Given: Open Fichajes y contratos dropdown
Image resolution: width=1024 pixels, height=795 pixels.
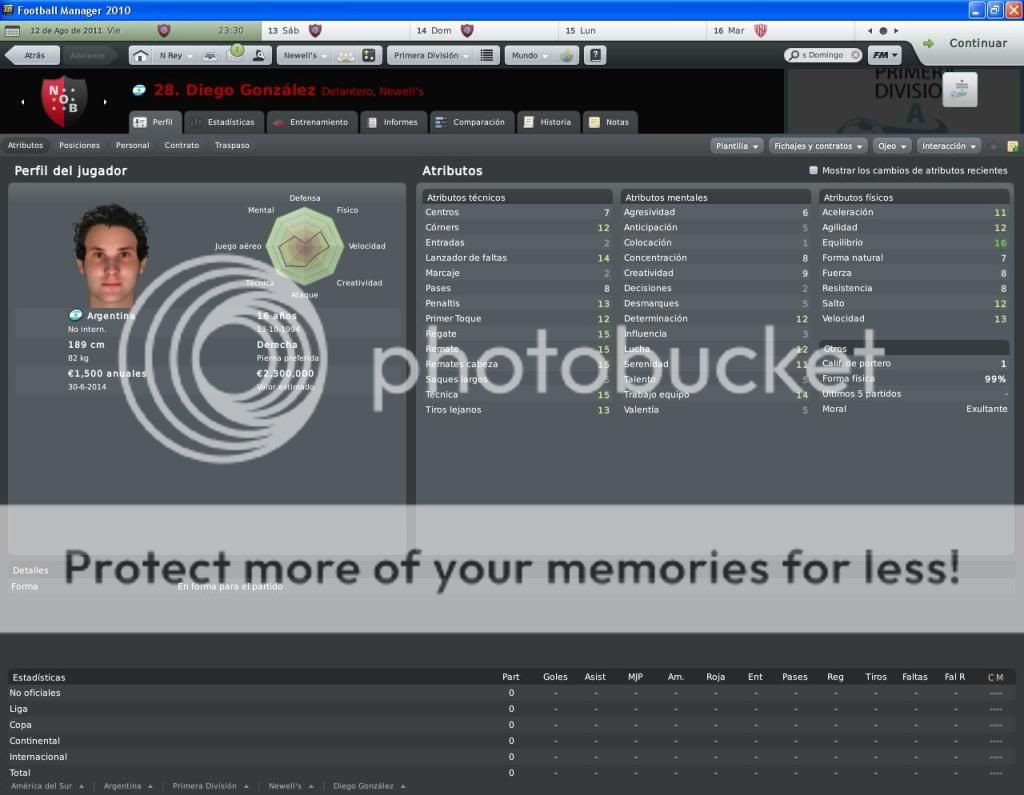Looking at the screenshot, I should point(817,146).
